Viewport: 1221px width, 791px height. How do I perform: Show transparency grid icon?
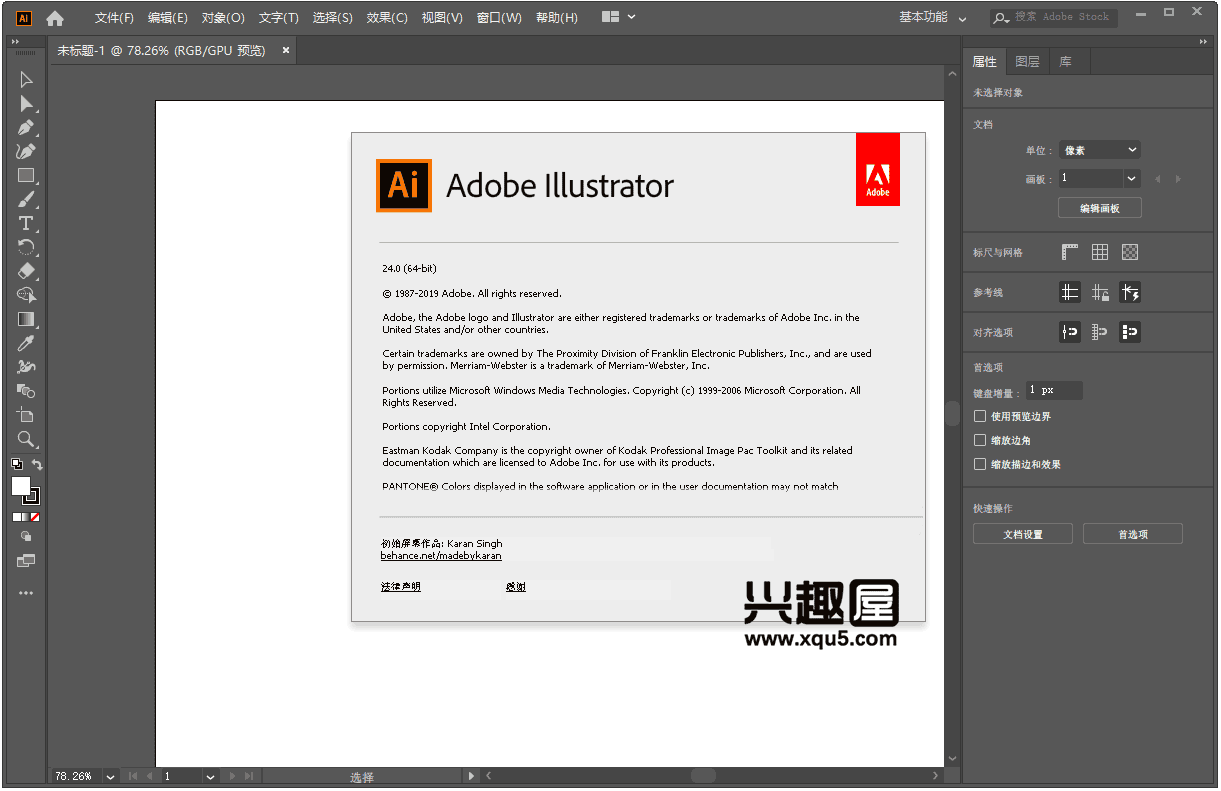coord(1130,252)
